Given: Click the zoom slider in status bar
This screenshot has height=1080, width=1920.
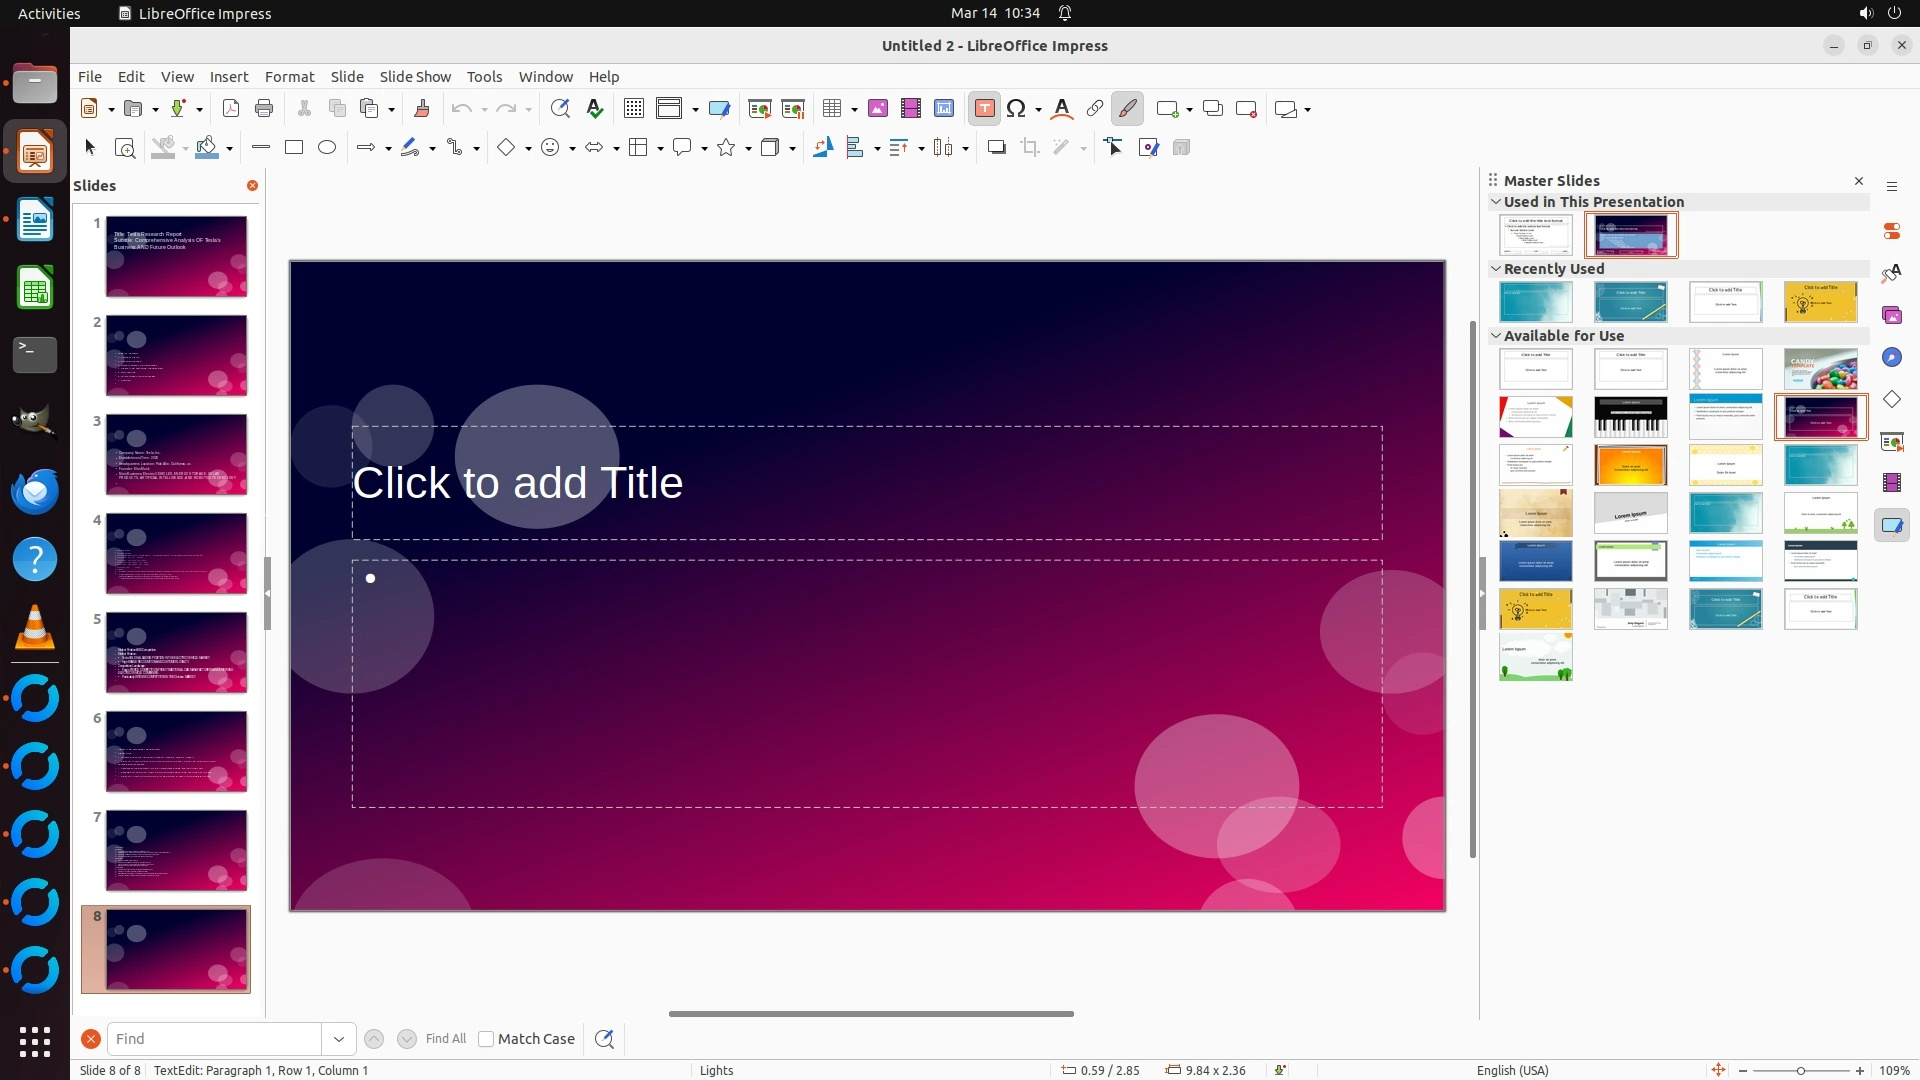Looking at the screenshot, I should (1800, 1071).
